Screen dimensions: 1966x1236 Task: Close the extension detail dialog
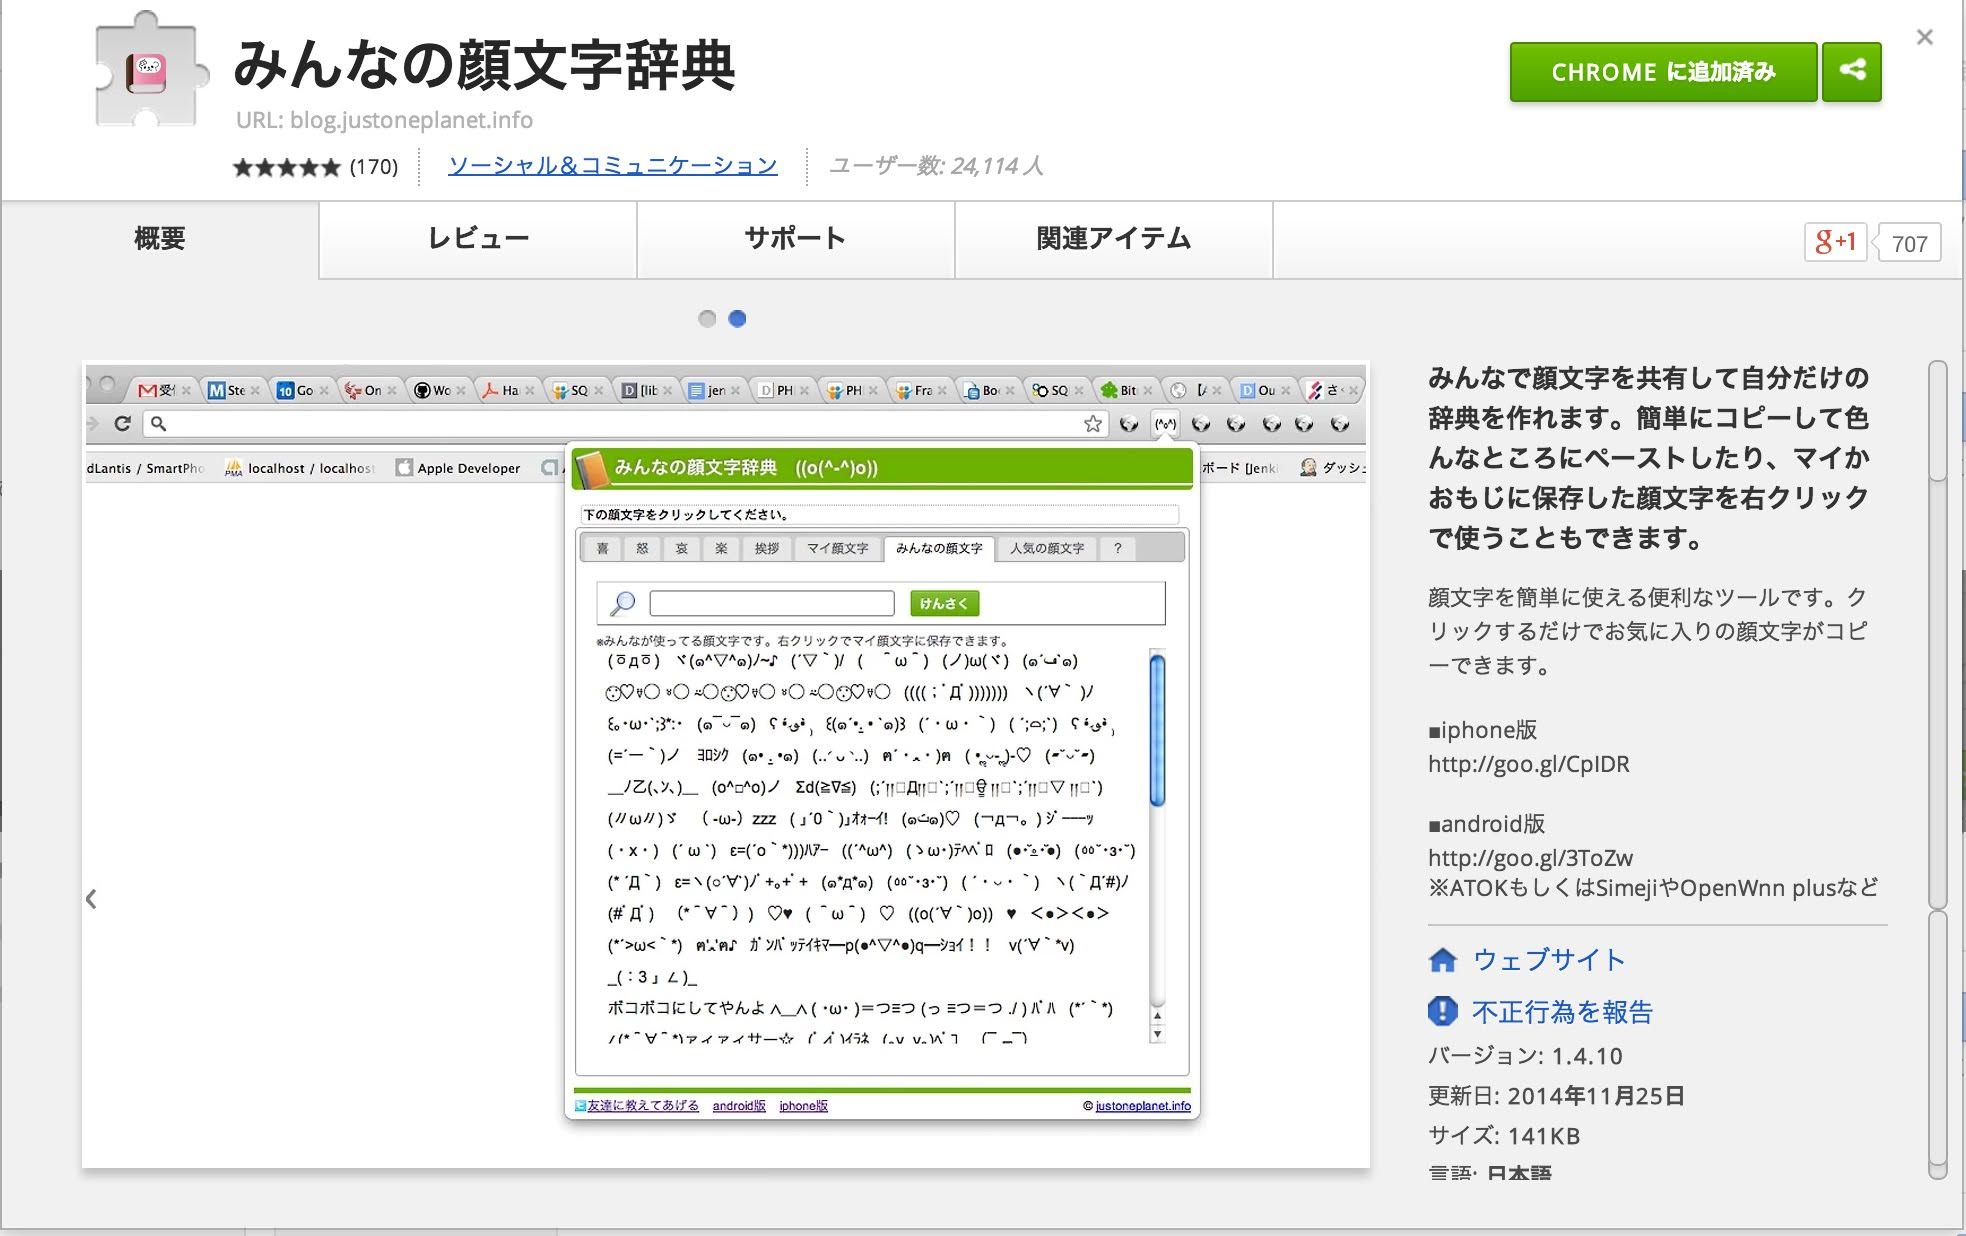[x=1924, y=37]
